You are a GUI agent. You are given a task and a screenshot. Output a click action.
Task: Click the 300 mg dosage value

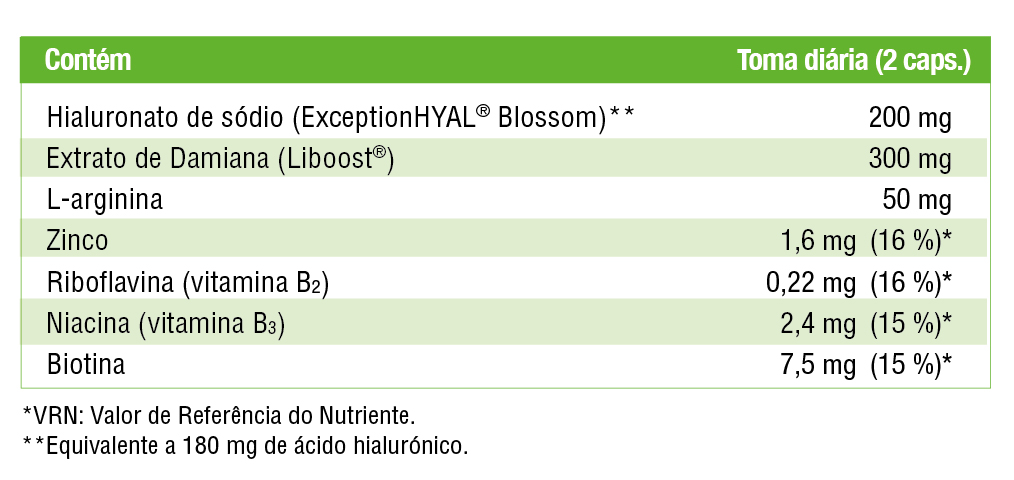tap(910, 159)
